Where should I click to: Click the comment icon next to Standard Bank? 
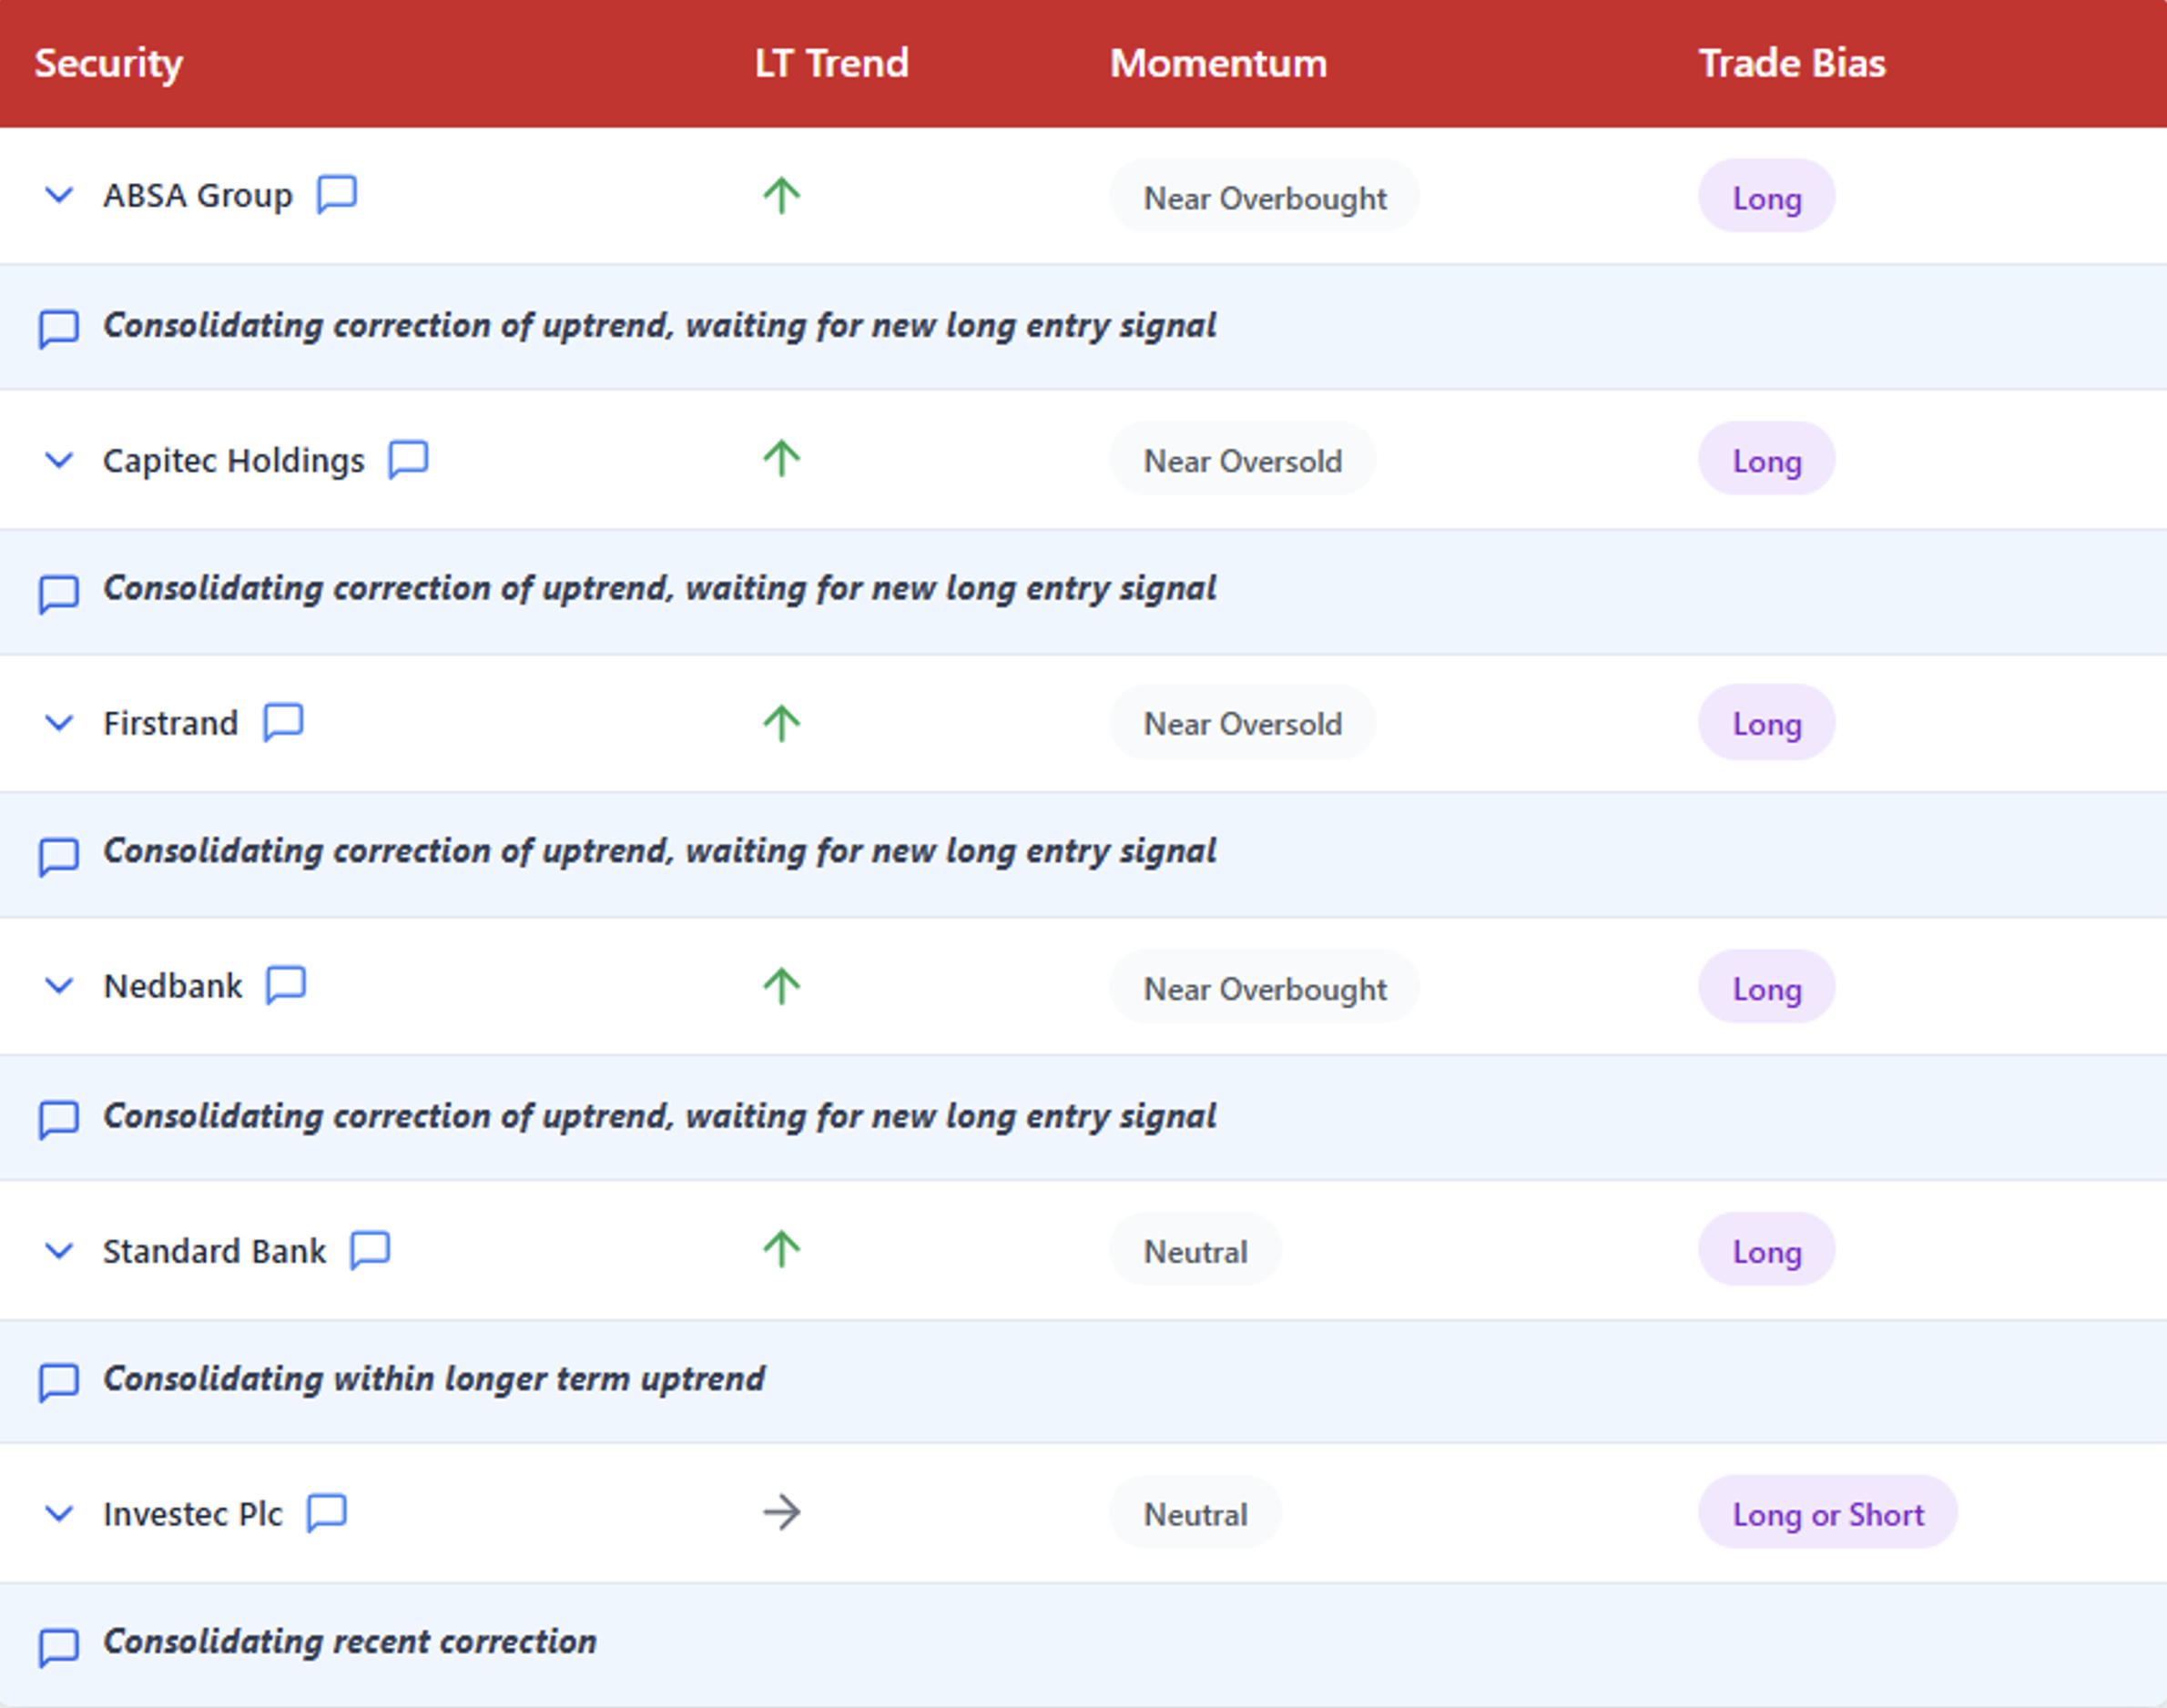pyautogui.click(x=370, y=1250)
